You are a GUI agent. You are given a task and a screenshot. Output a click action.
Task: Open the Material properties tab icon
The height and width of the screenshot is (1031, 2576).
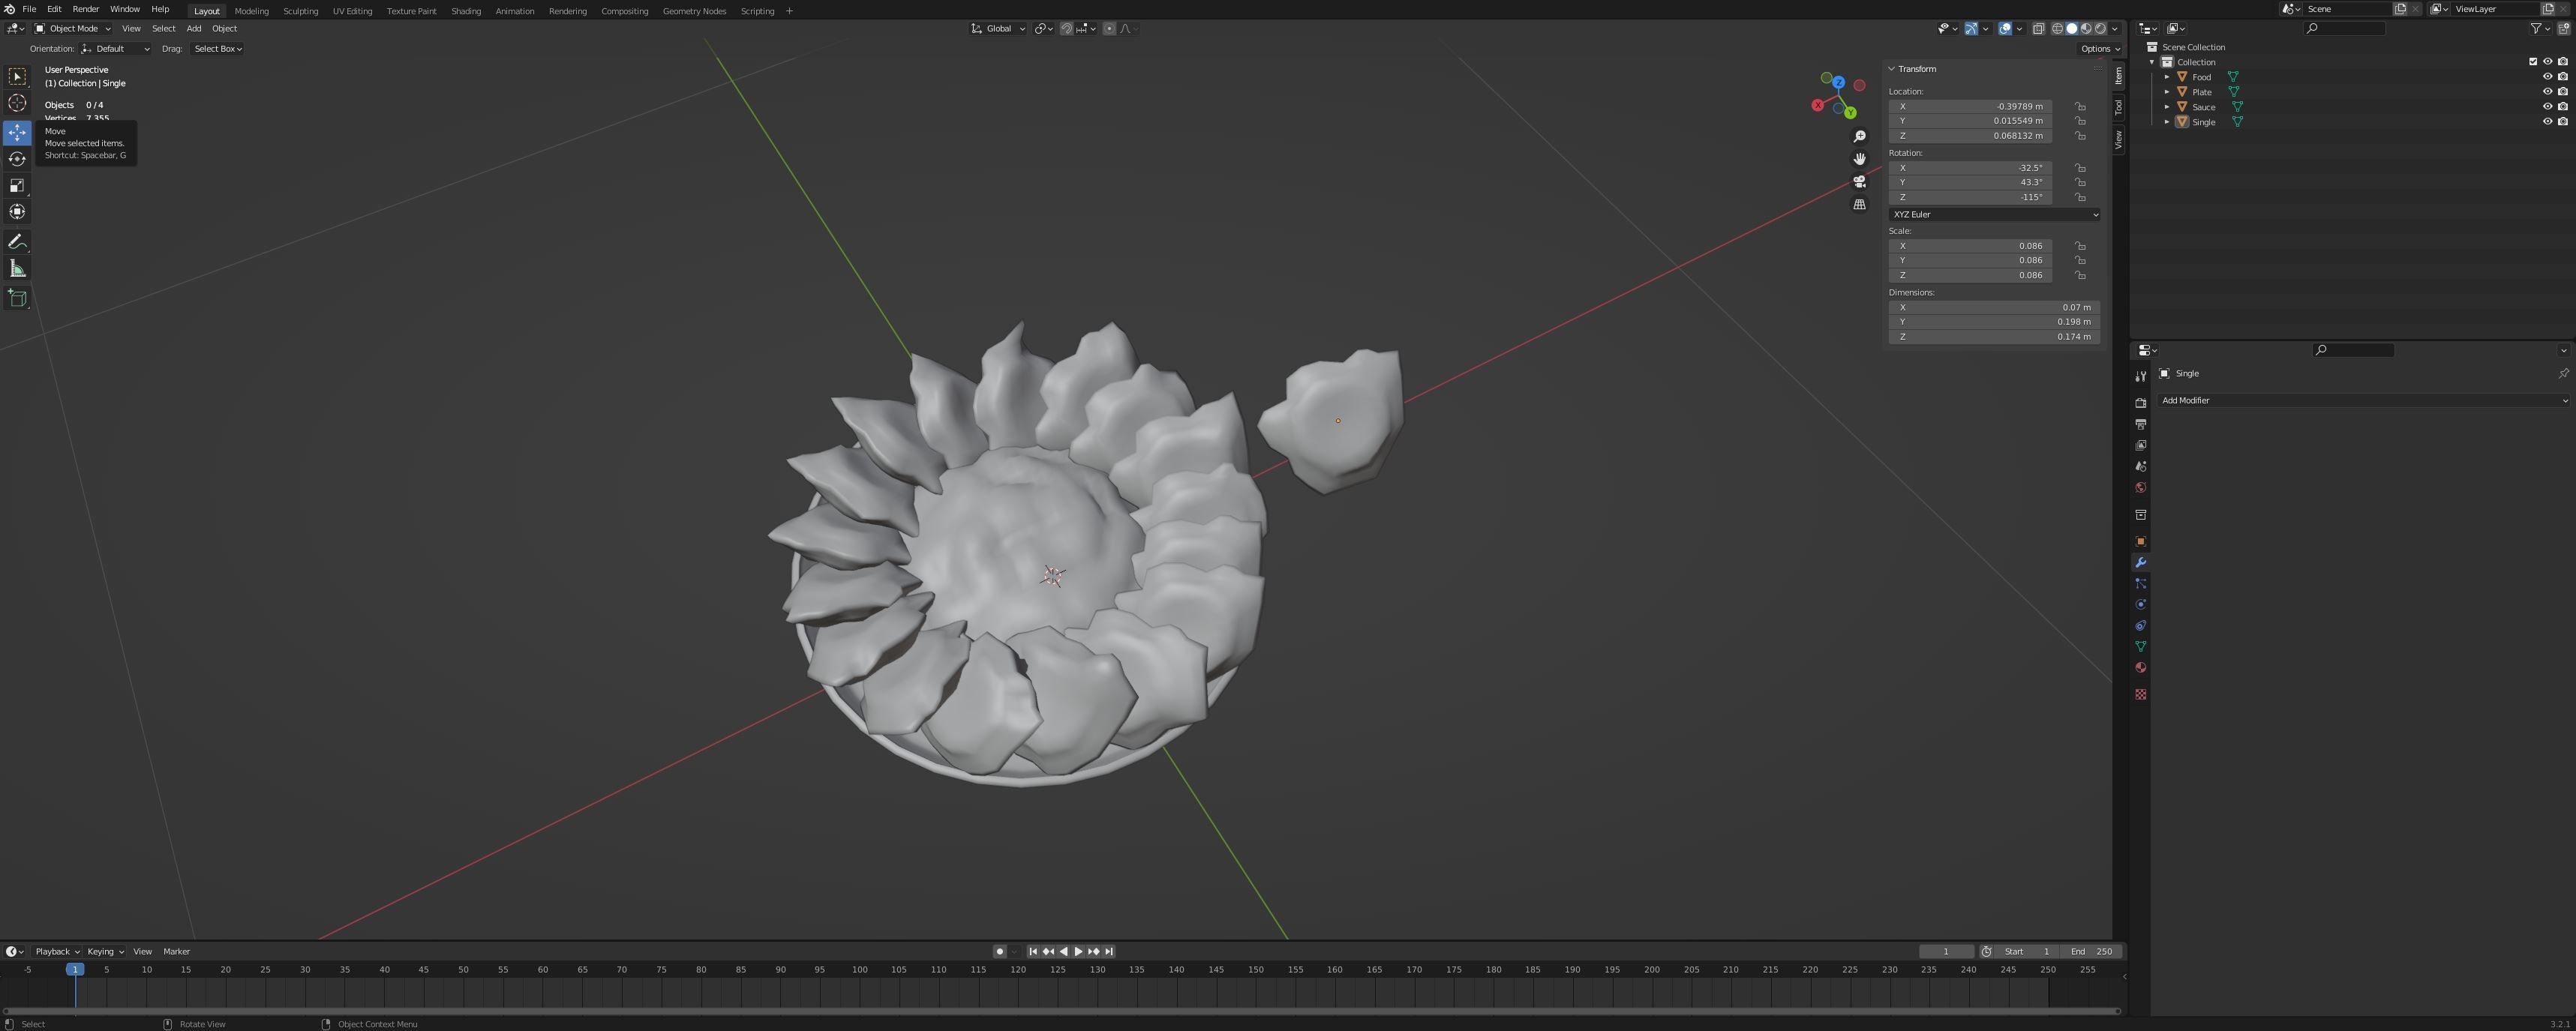pyautogui.click(x=2140, y=668)
